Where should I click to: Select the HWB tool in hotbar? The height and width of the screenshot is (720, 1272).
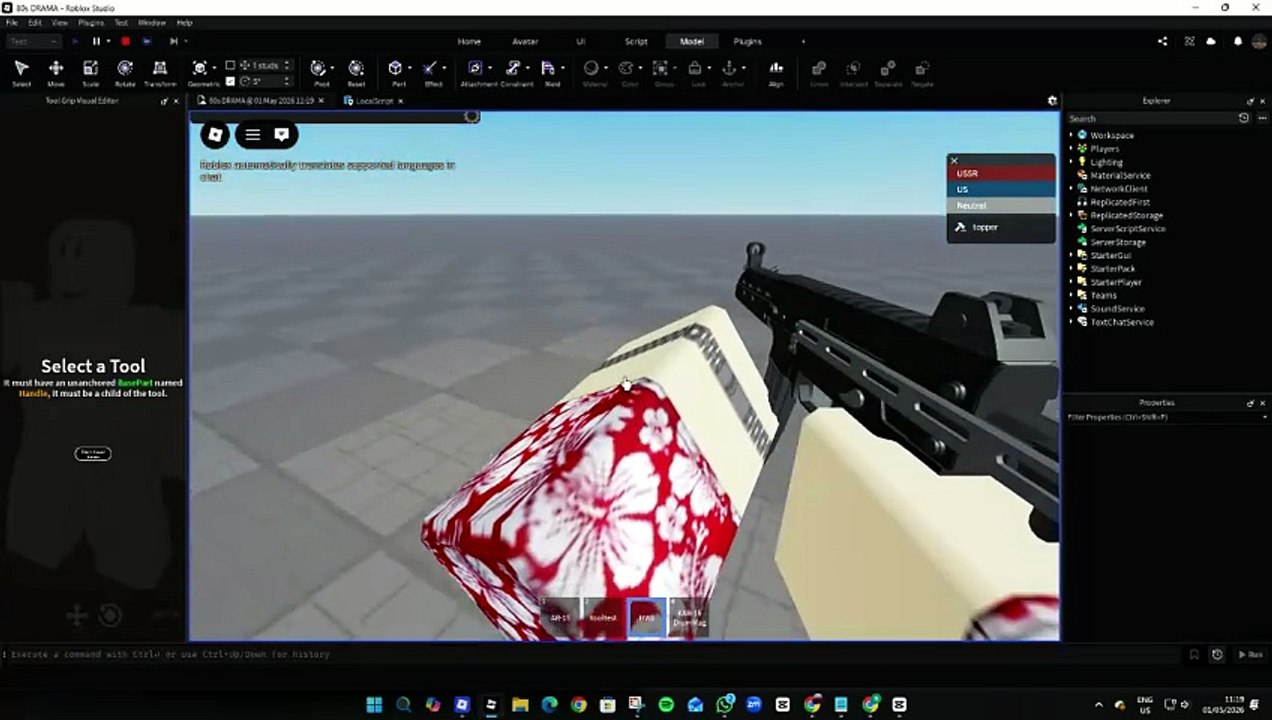coord(647,617)
